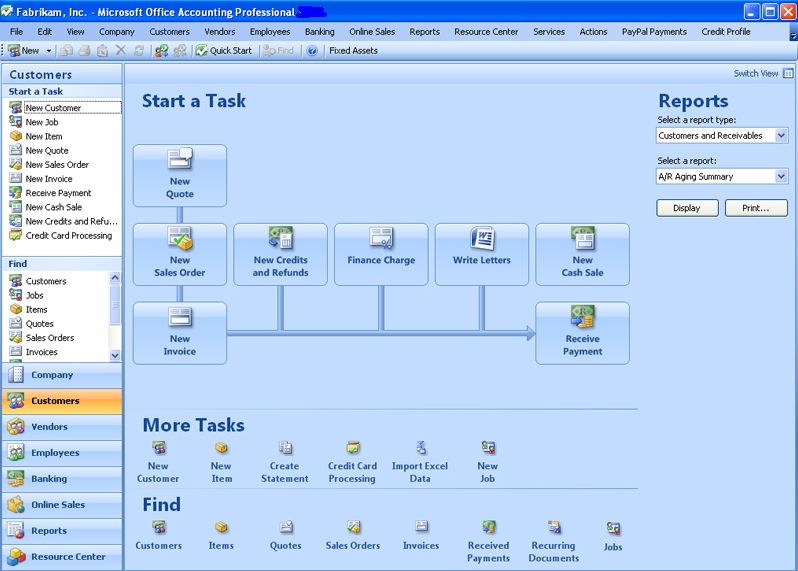Click New Job under More Tasks
The width and height of the screenshot is (798, 571).
[x=488, y=462]
